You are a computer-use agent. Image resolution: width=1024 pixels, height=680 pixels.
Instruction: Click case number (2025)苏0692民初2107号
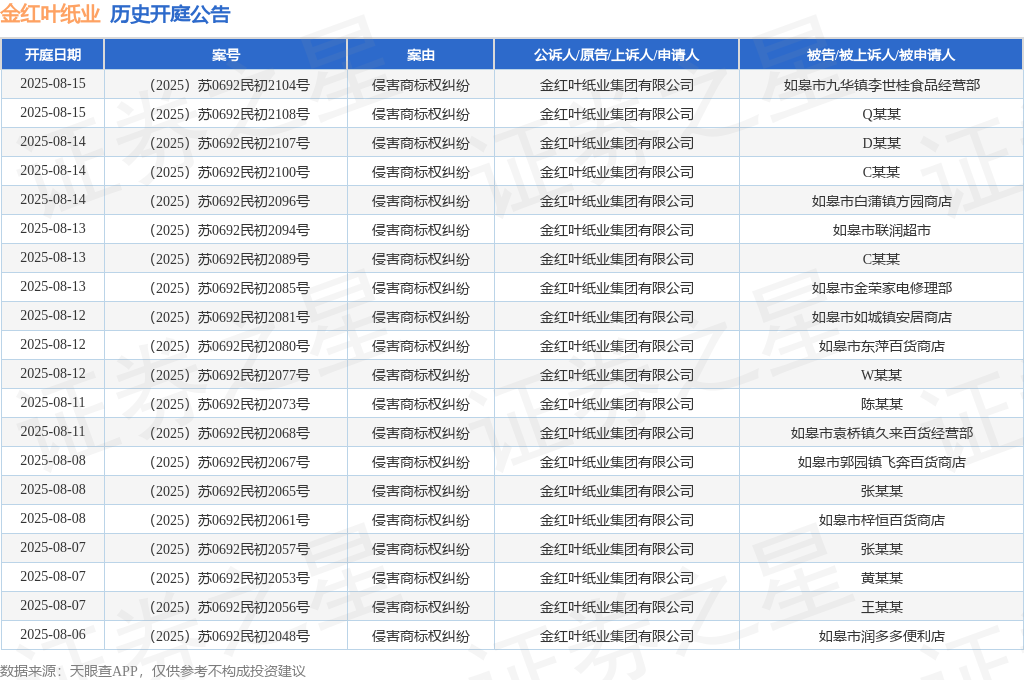point(226,143)
